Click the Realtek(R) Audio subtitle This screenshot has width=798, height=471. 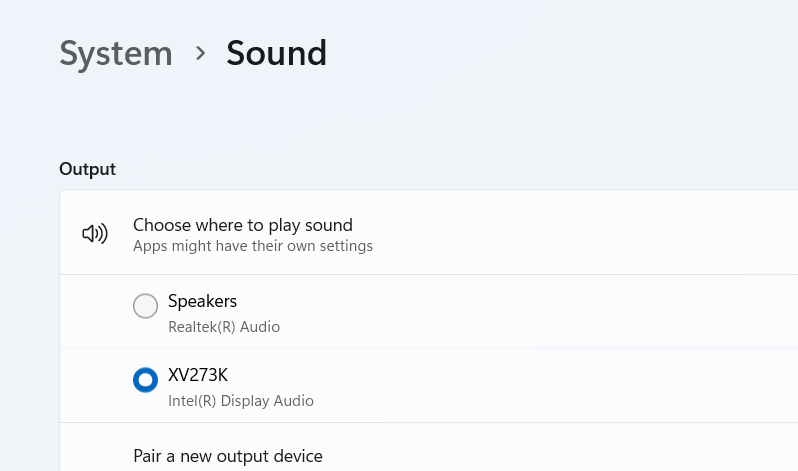pyautogui.click(x=224, y=327)
